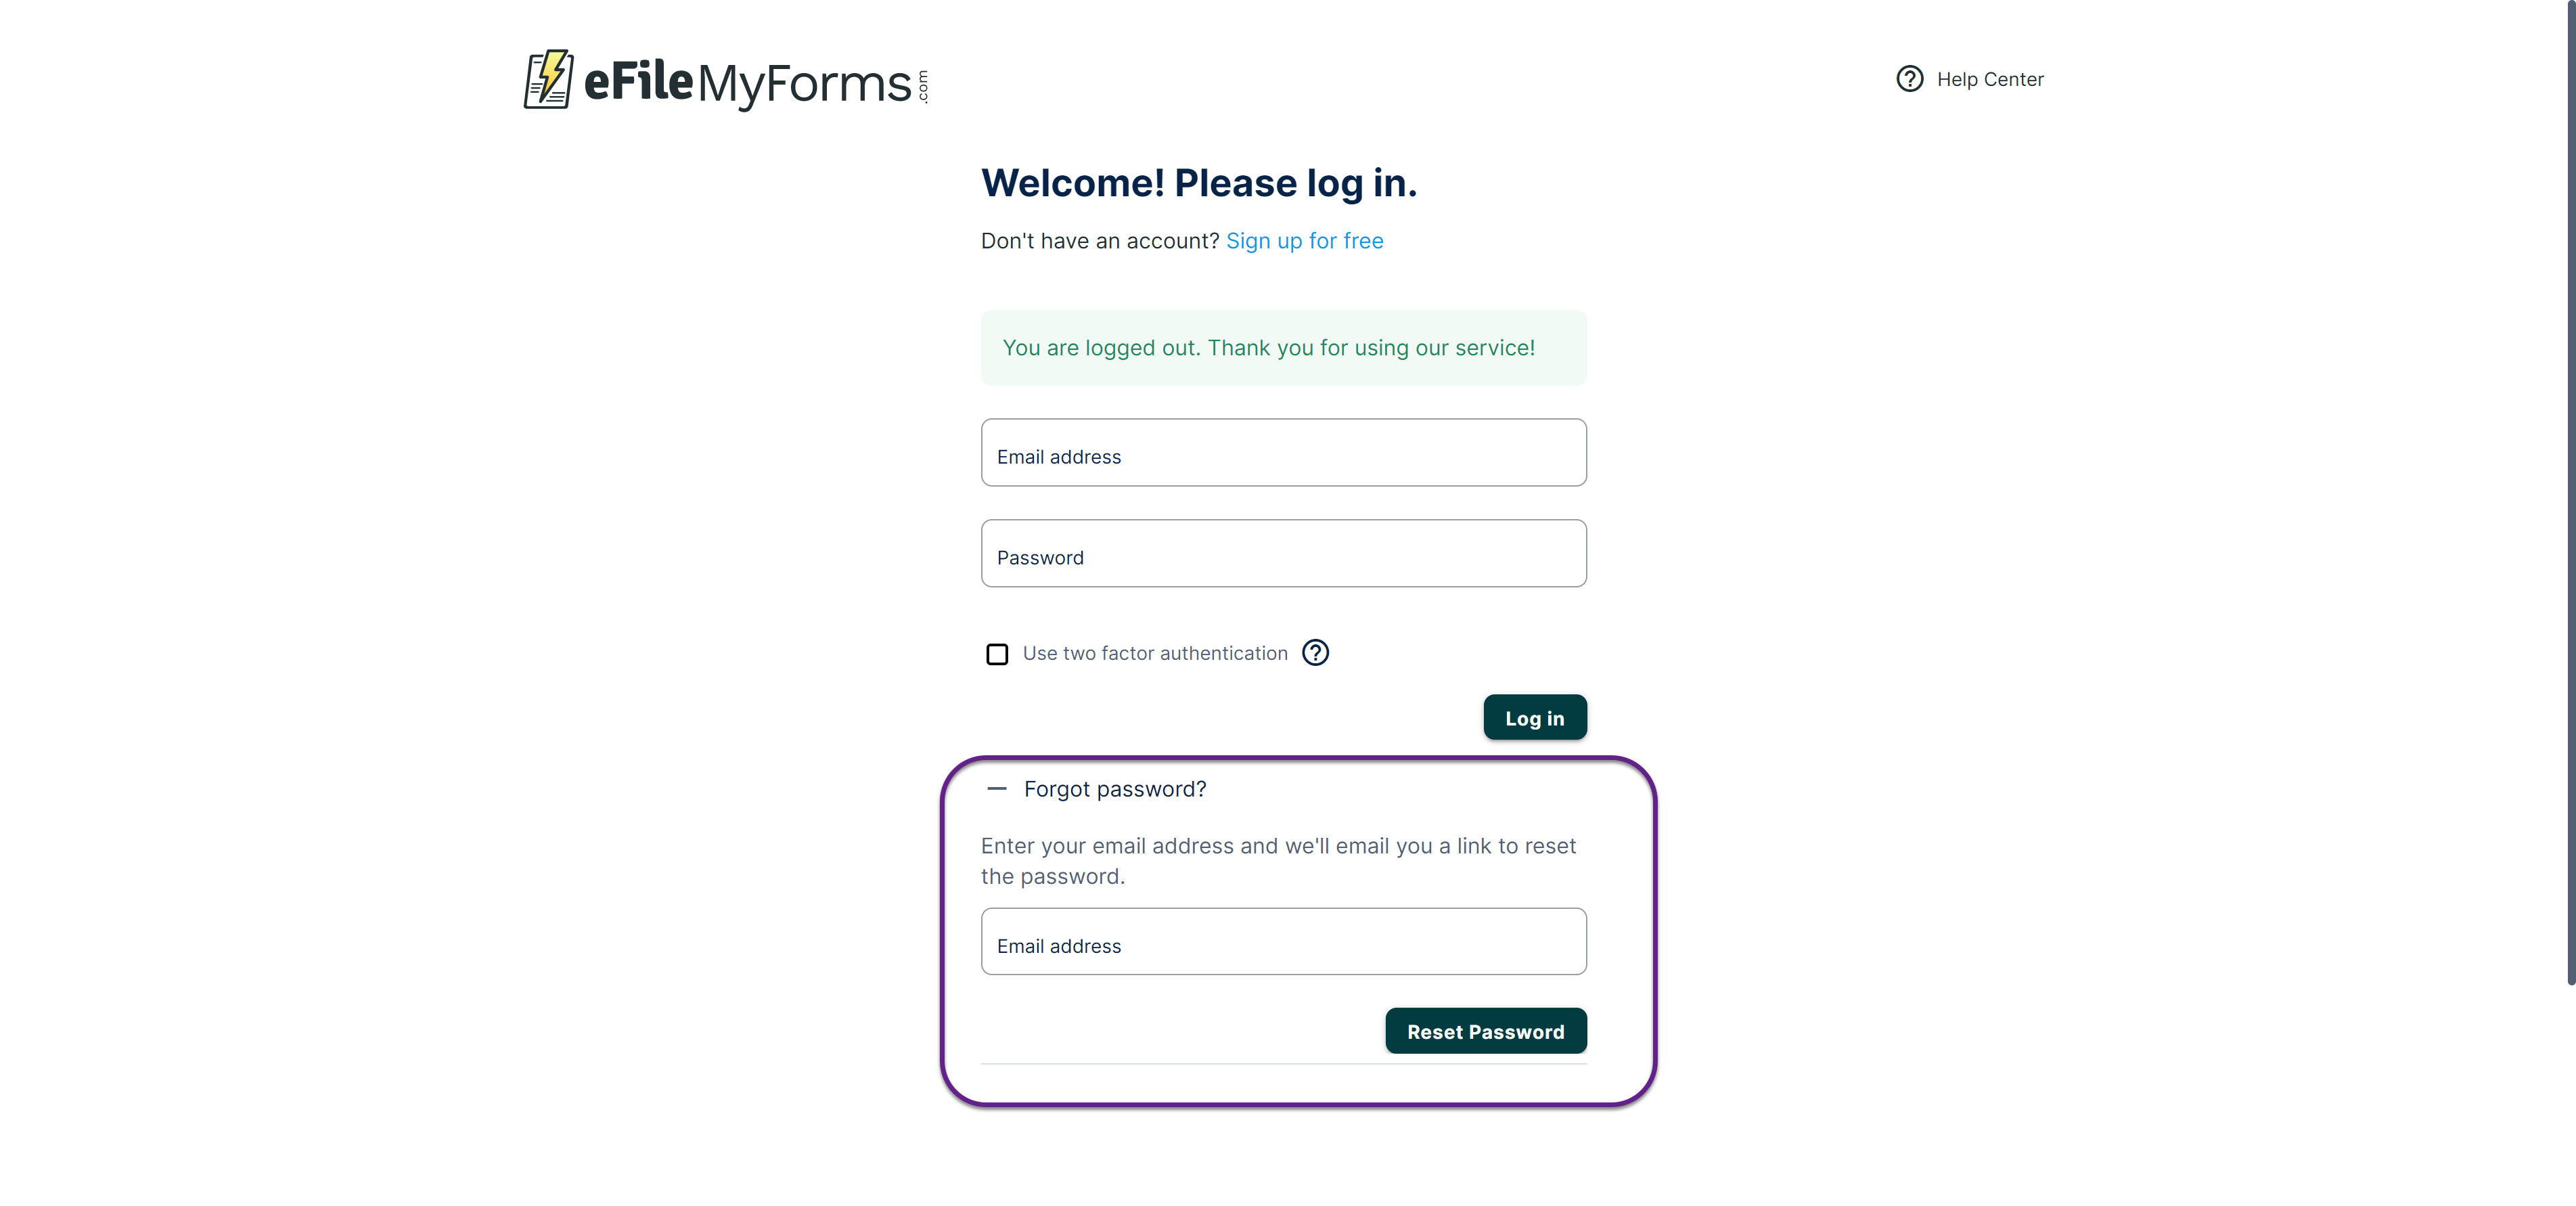Follow the 'Sign up for free' link

tap(1304, 241)
